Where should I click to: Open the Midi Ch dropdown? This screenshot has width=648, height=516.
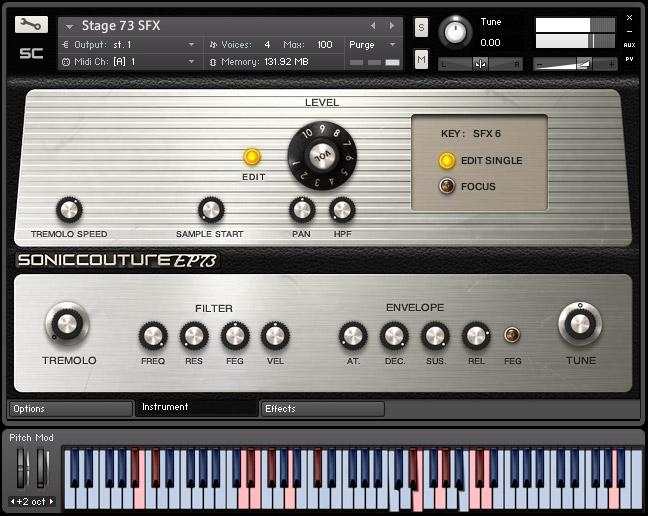point(191,62)
